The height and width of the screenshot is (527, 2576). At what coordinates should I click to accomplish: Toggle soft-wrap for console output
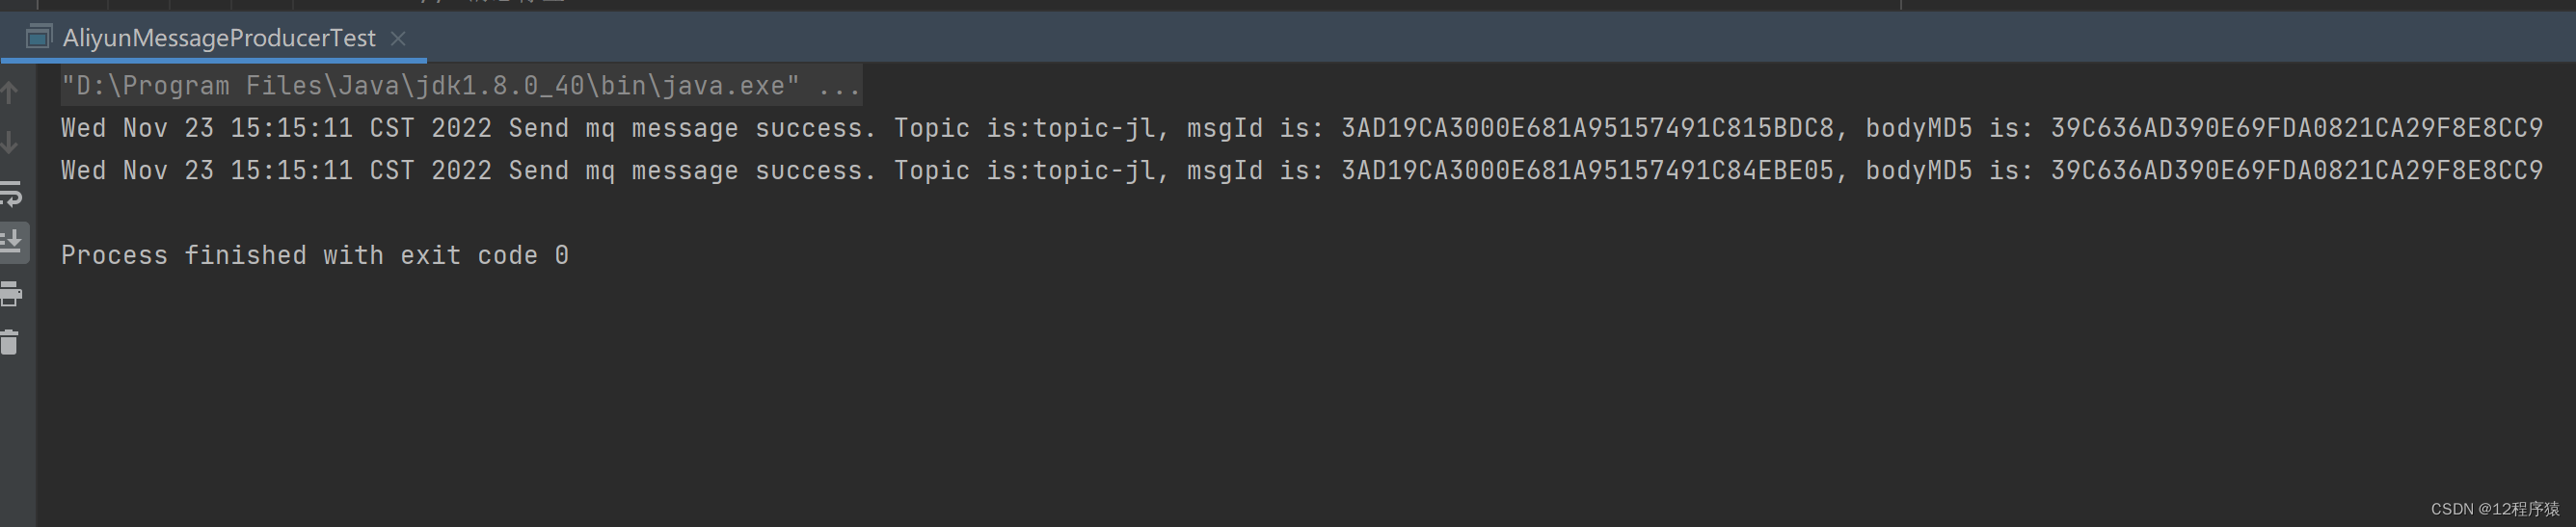pyautogui.click(x=11, y=193)
